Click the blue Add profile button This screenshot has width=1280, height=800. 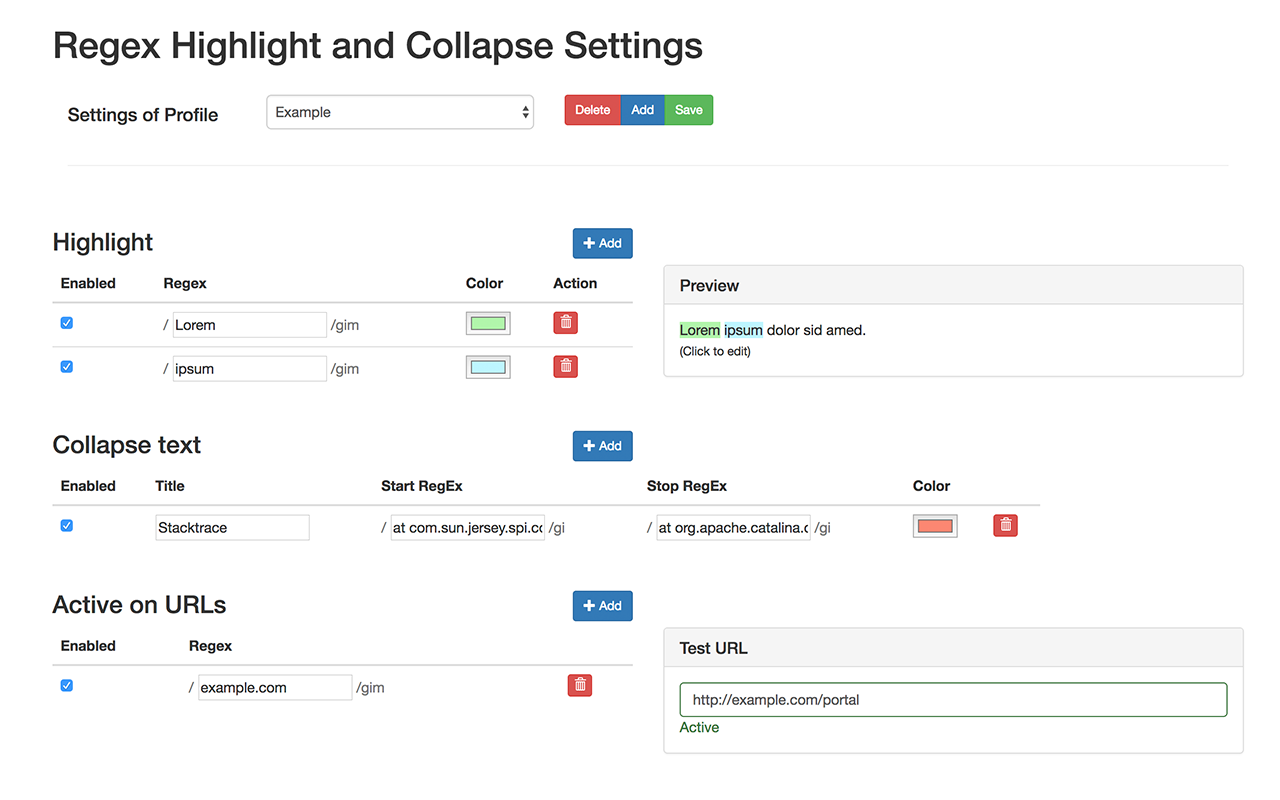[x=643, y=110]
